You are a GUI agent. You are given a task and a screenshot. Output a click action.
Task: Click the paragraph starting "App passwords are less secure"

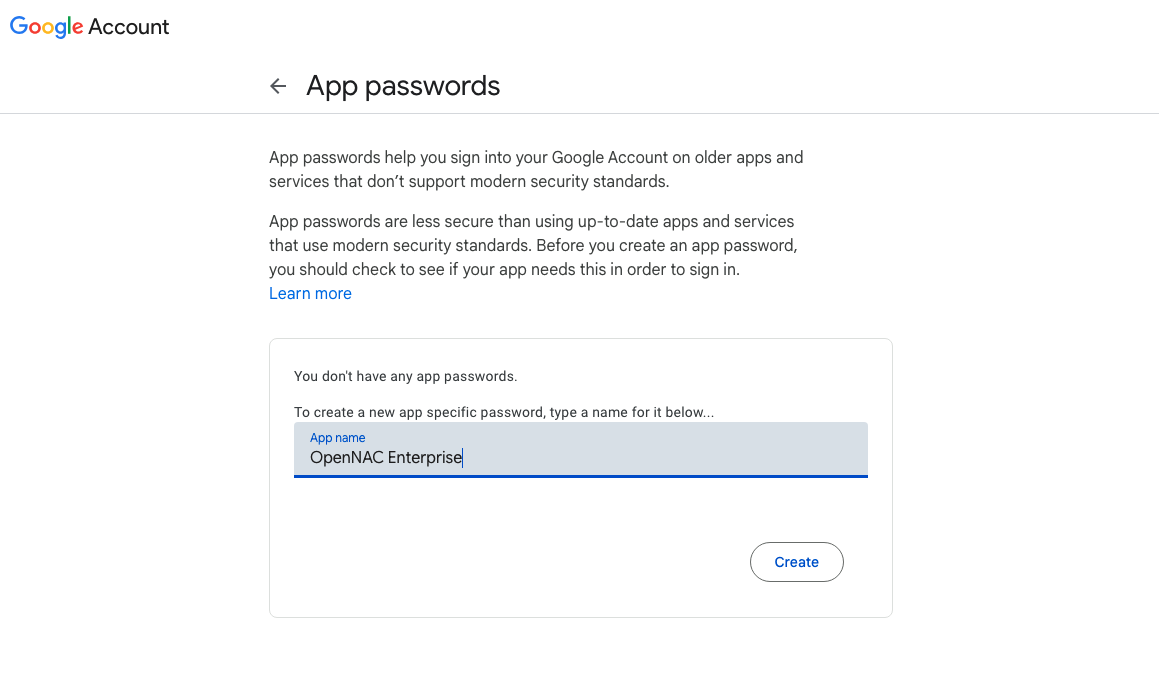click(533, 245)
